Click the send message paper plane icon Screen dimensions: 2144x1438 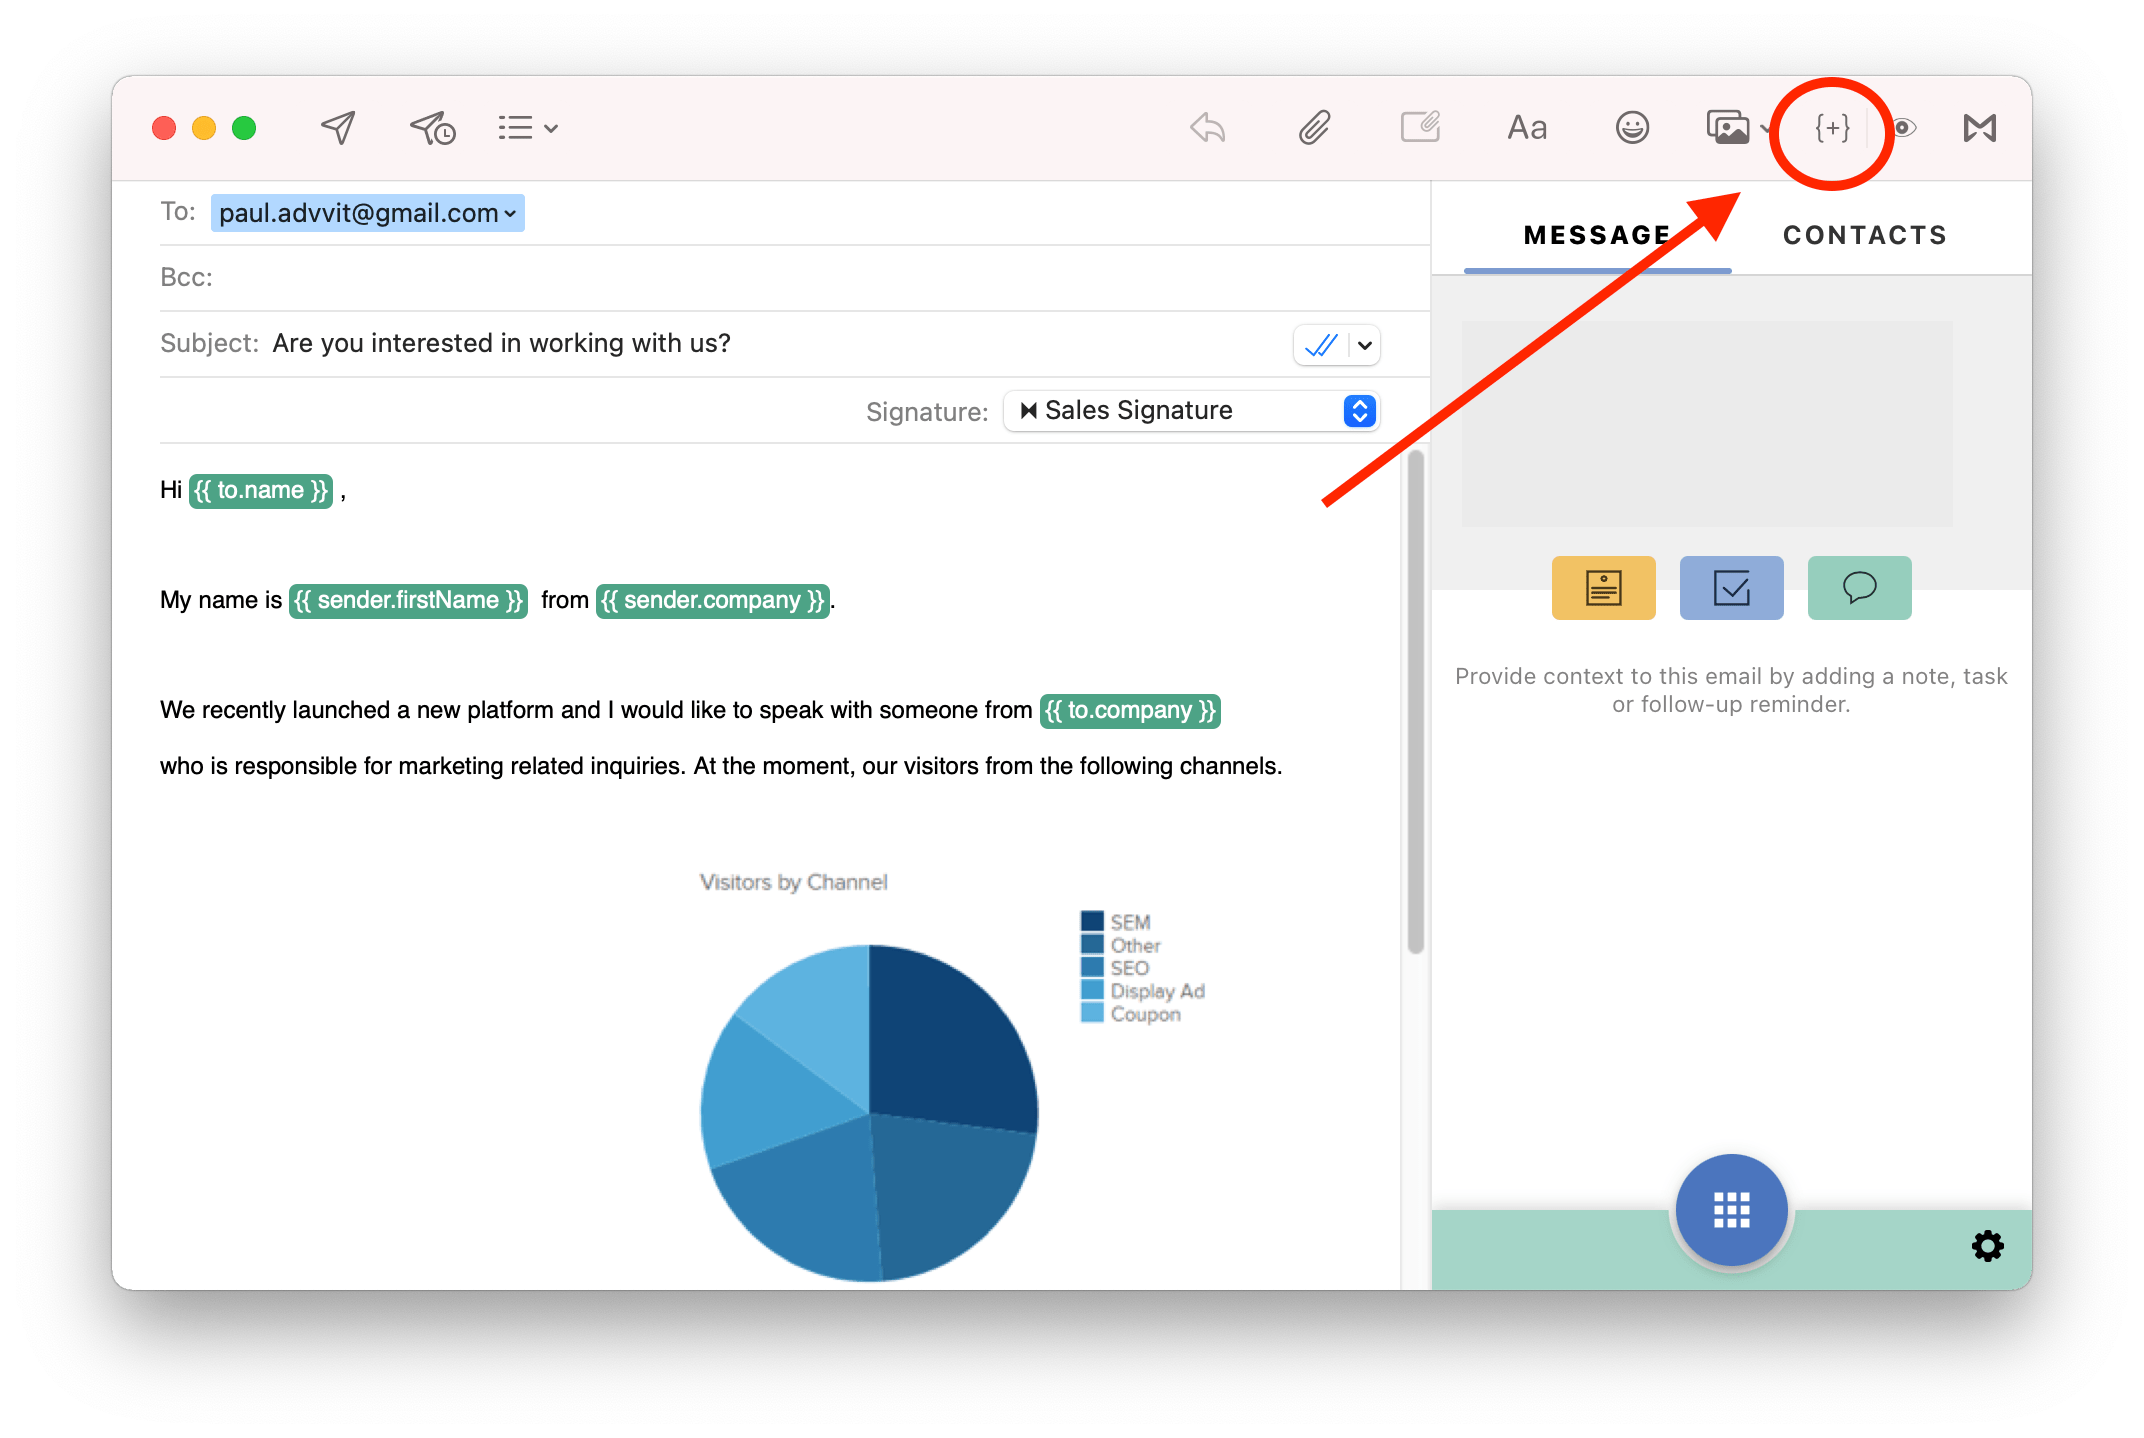[x=338, y=128]
